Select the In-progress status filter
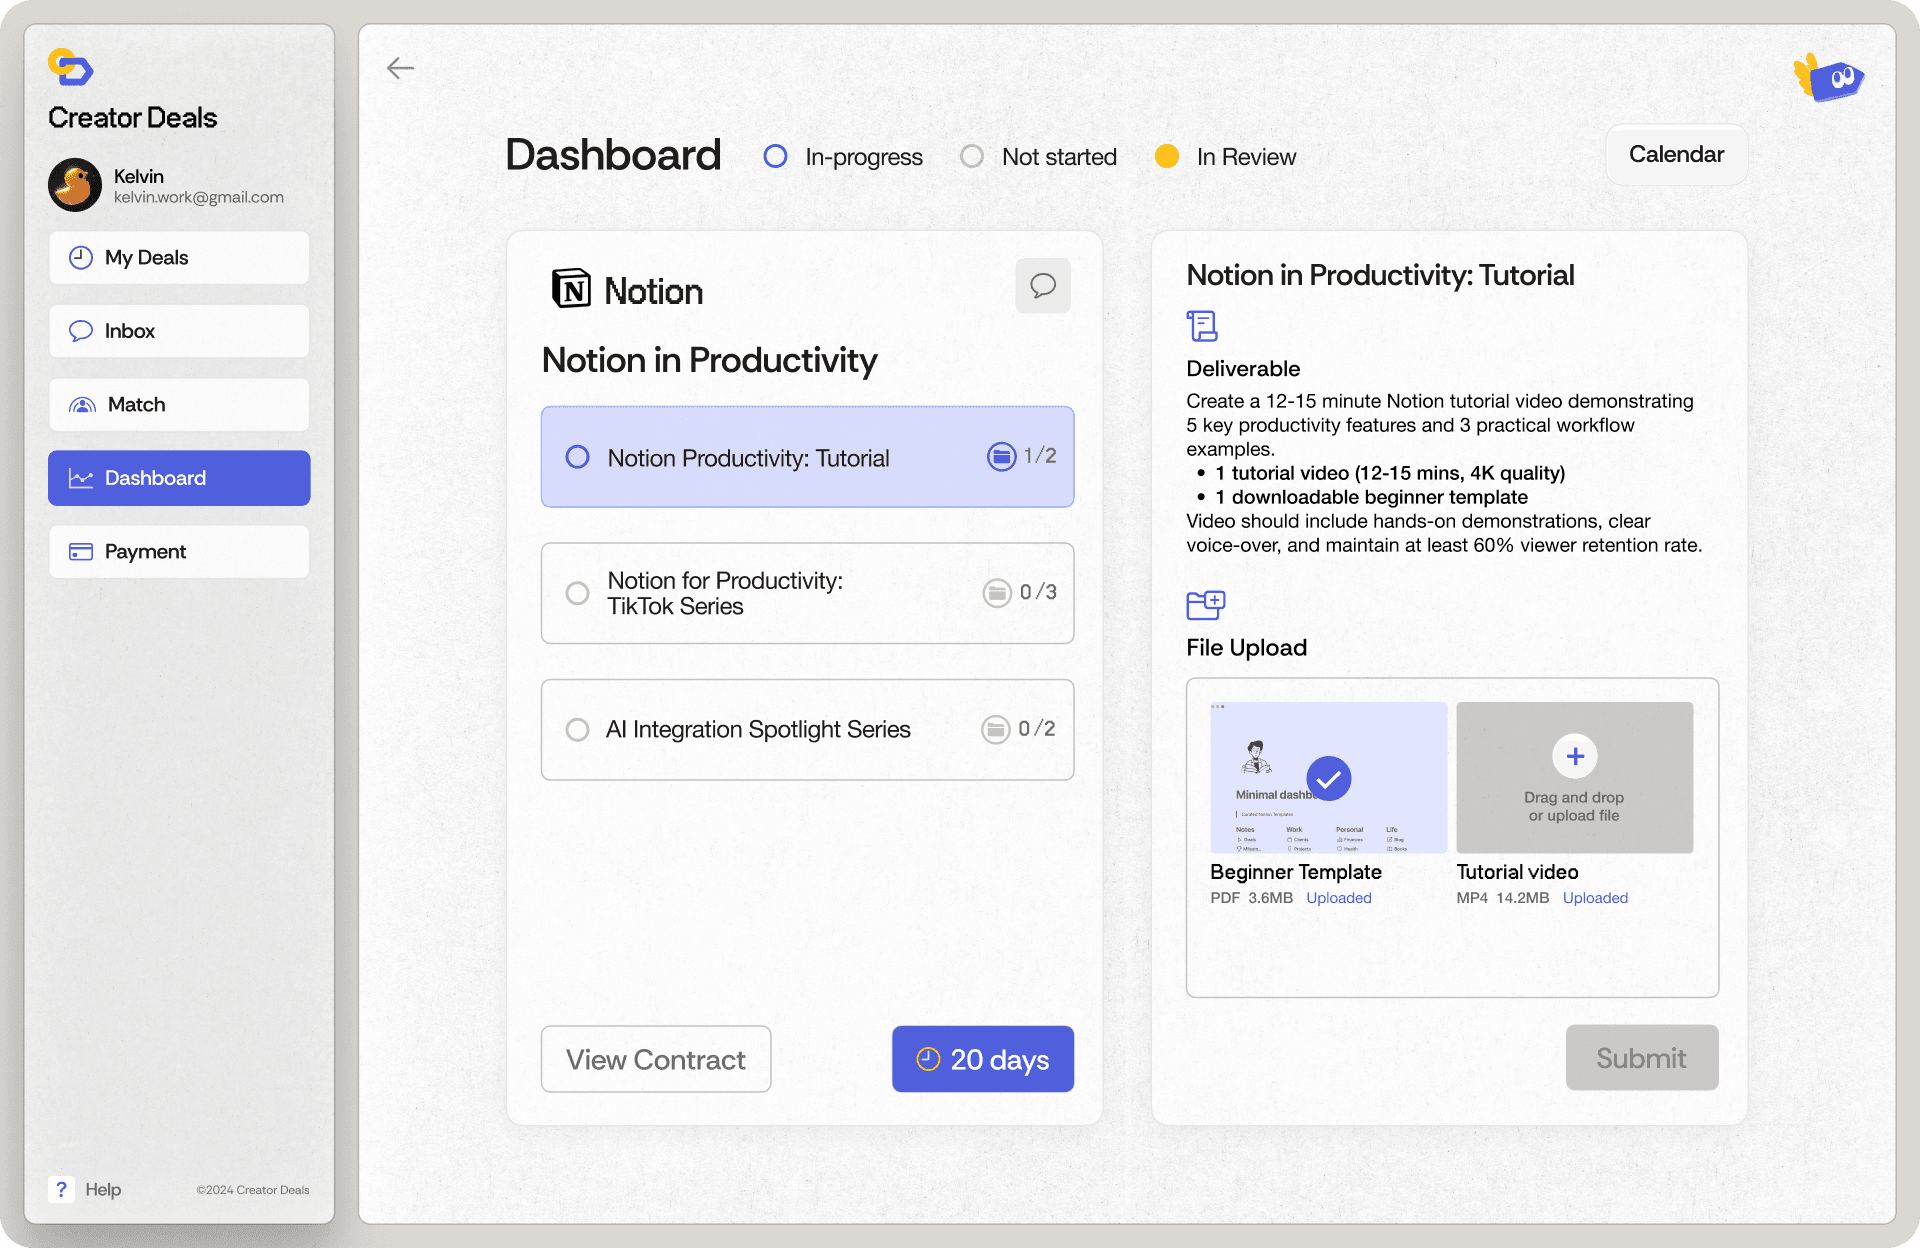1920x1248 pixels. click(843, 157)
